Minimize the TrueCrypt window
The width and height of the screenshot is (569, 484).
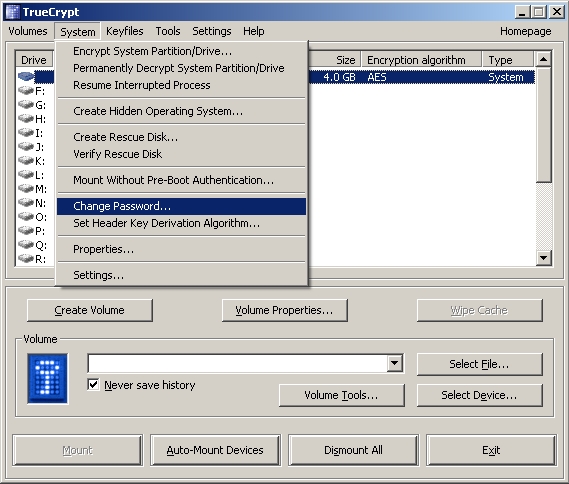point(522,12)
